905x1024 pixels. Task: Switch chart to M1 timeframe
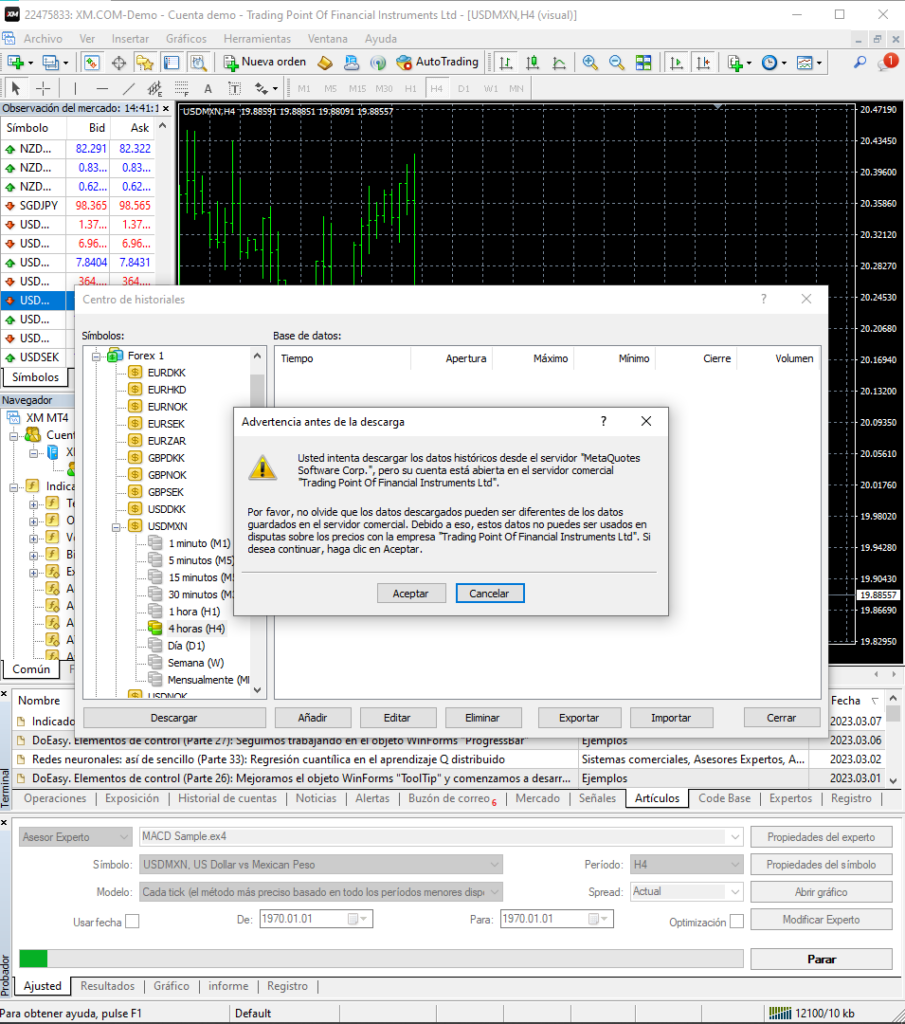tap(304, 89)
